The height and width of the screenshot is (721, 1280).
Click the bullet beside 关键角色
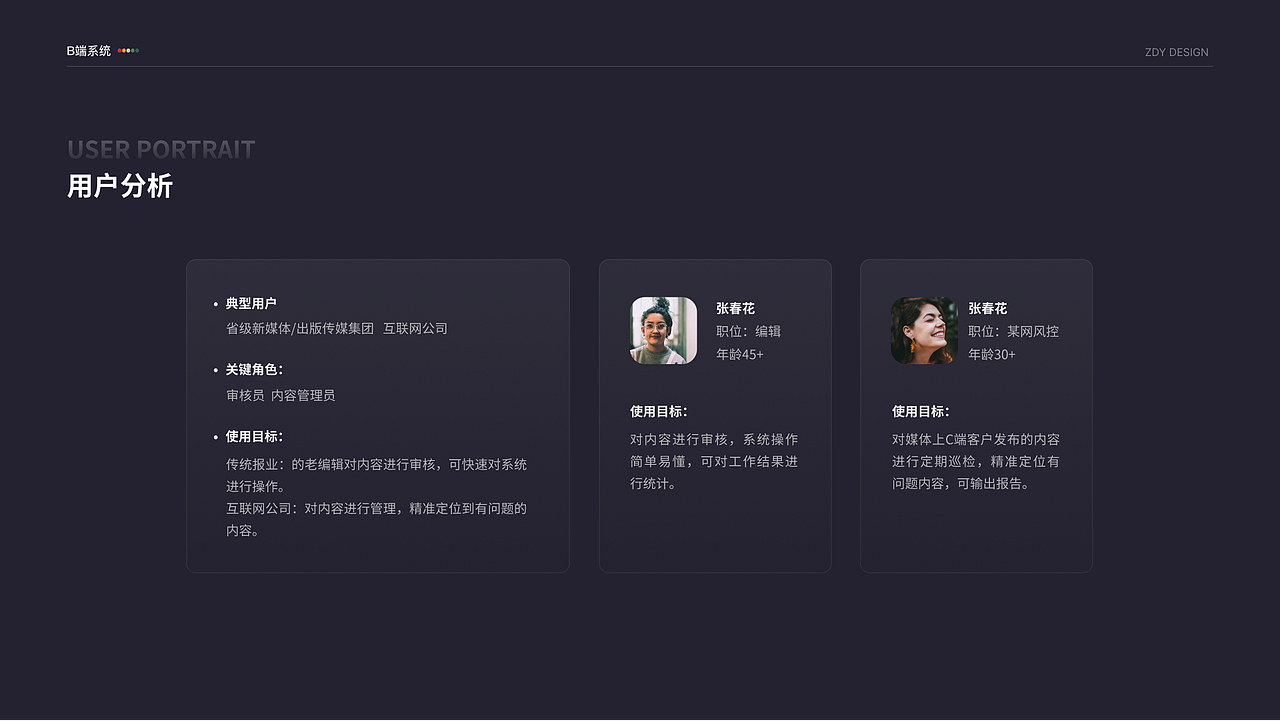(214, 369)
